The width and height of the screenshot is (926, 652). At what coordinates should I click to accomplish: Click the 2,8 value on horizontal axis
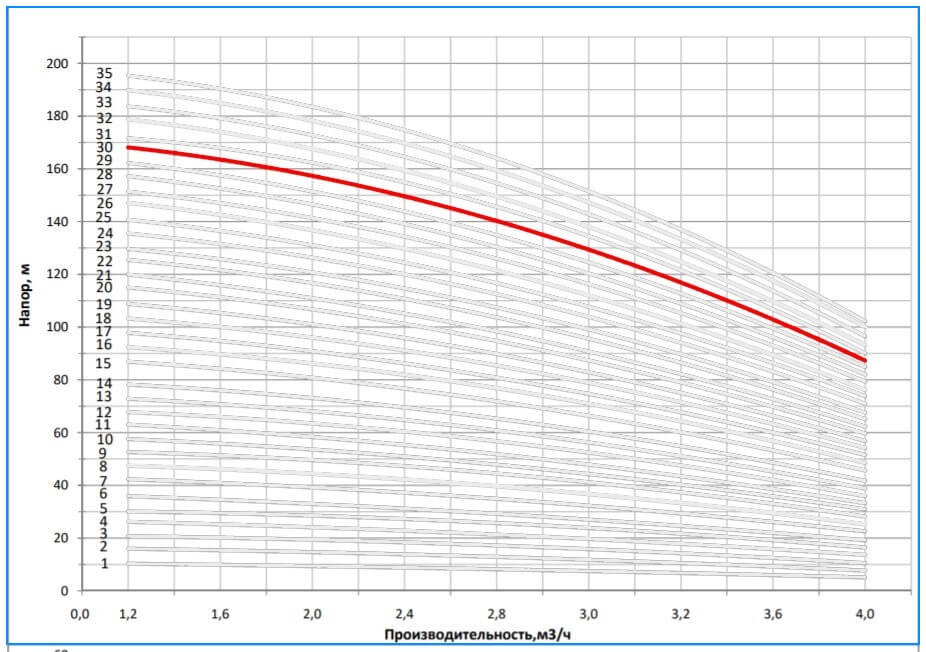point(497,612)
